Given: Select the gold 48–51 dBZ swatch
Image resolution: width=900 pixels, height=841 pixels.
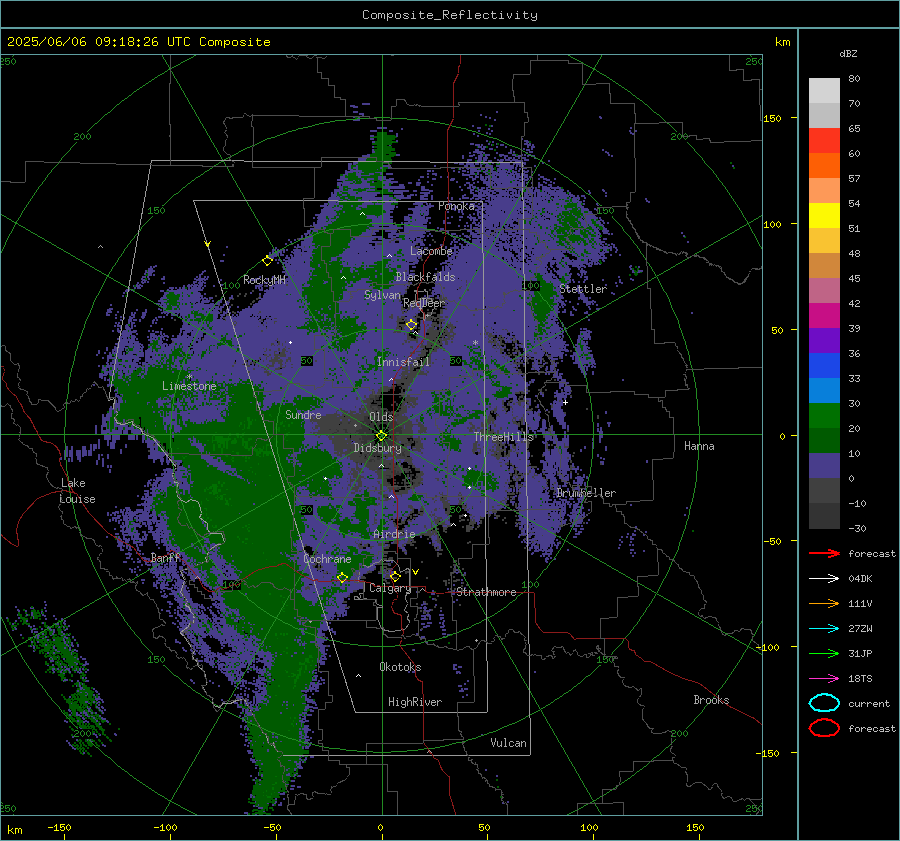Looking at the screenshot, I should pyautogui.click(x=824, y=241).
